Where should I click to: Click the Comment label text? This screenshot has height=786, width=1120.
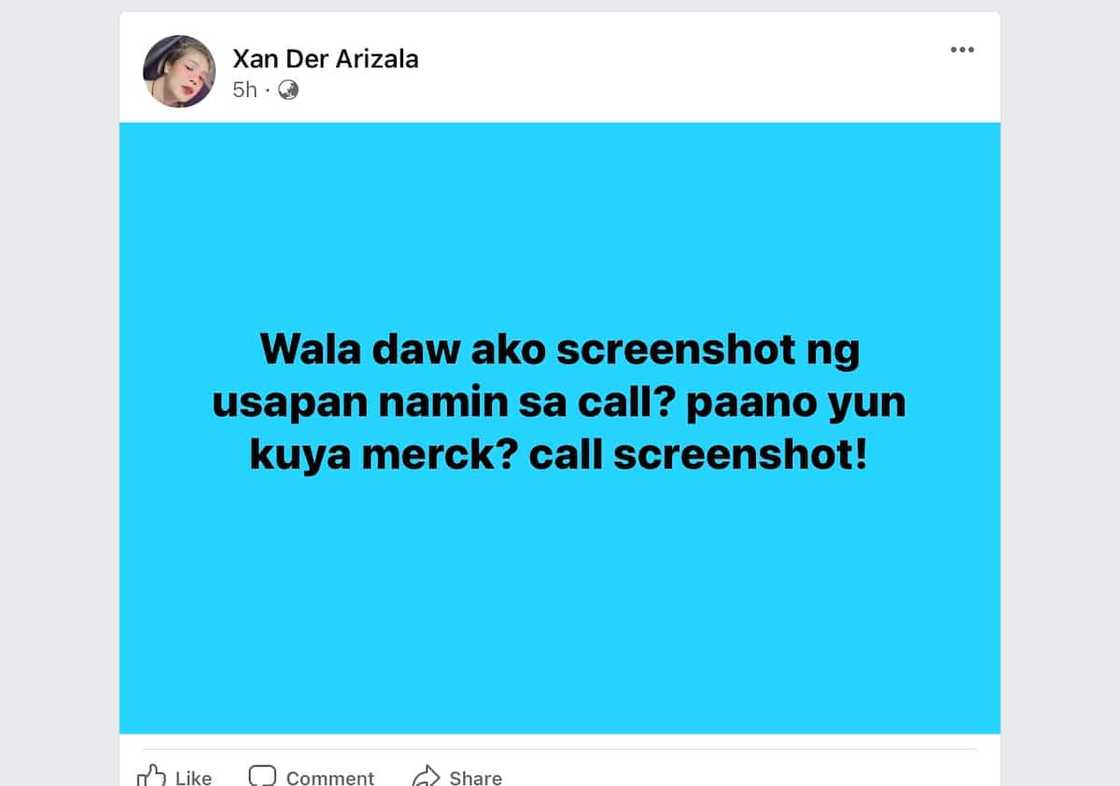330,777
